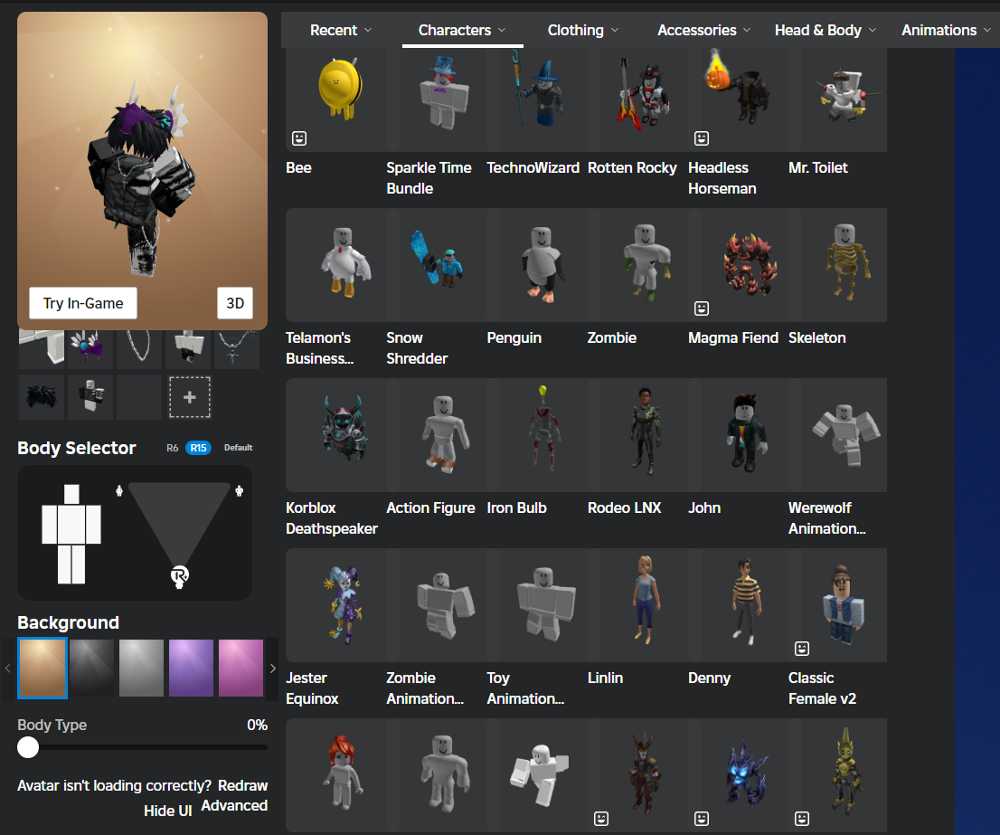Select the Linlin character thumbnail
Image resolution: width=1000 pixels, height=835 pixels.
point(636,605)
